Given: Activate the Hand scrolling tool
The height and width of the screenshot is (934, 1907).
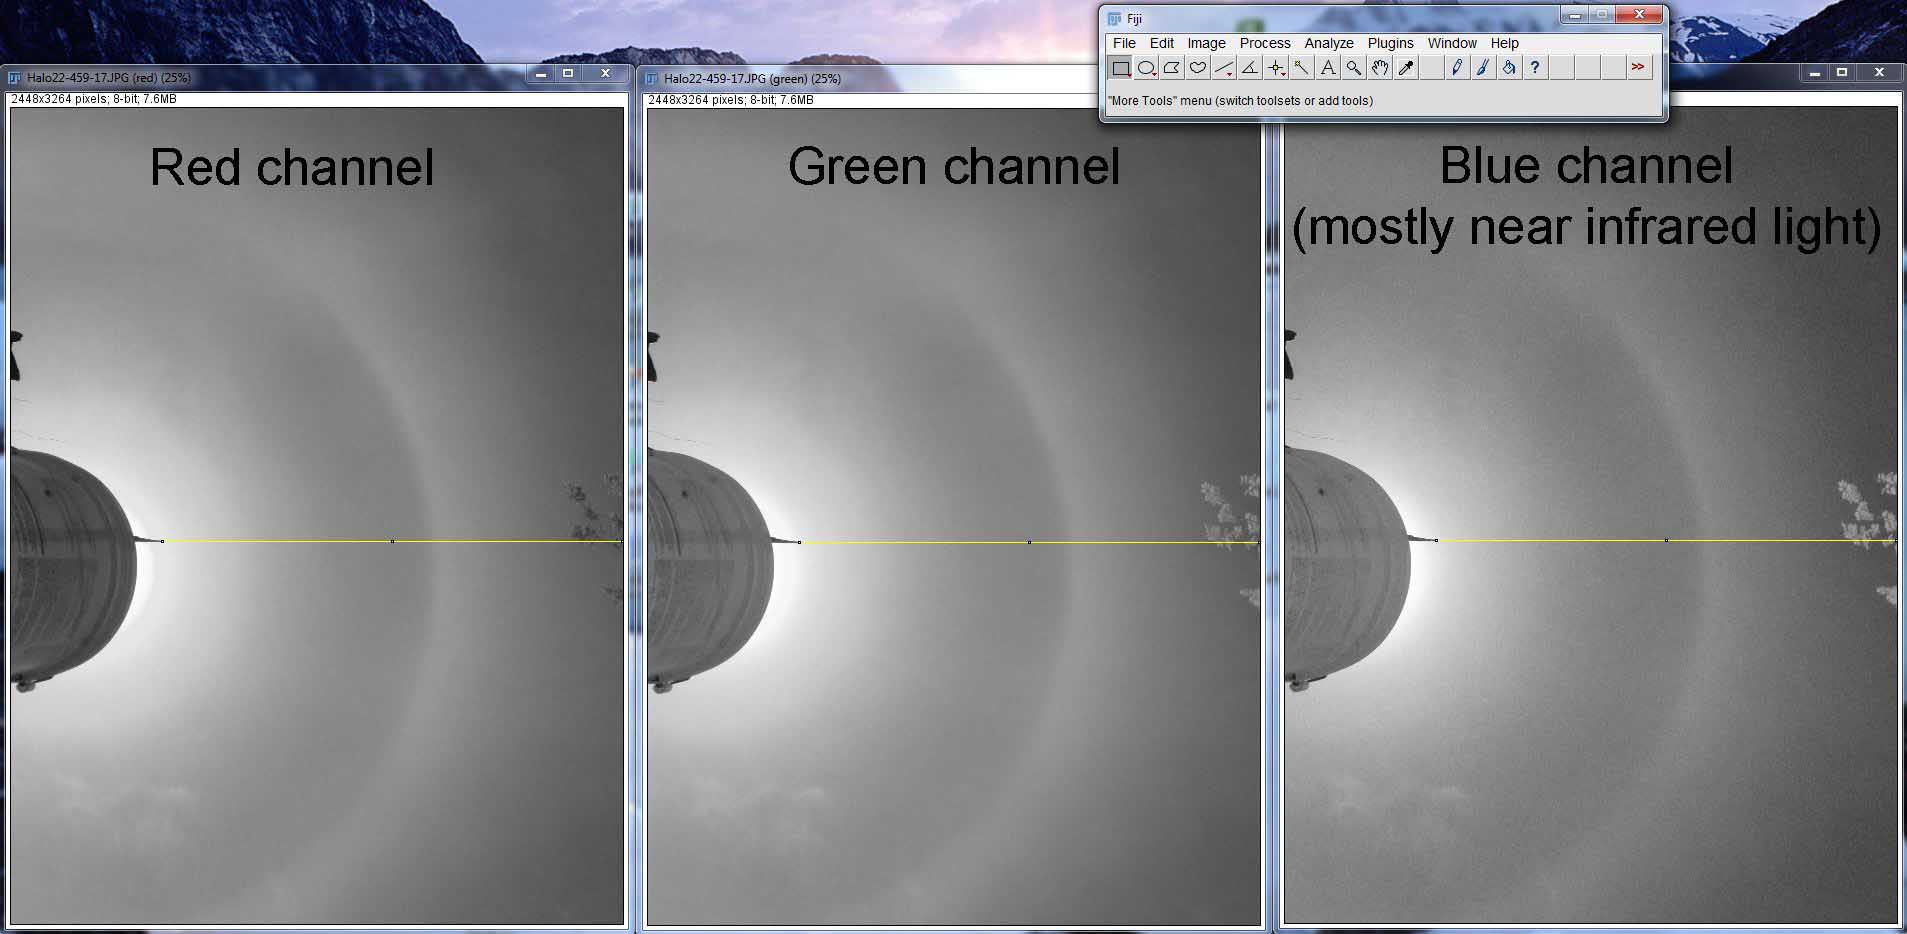Looking at the screenshot, I should coord(1380,68).
